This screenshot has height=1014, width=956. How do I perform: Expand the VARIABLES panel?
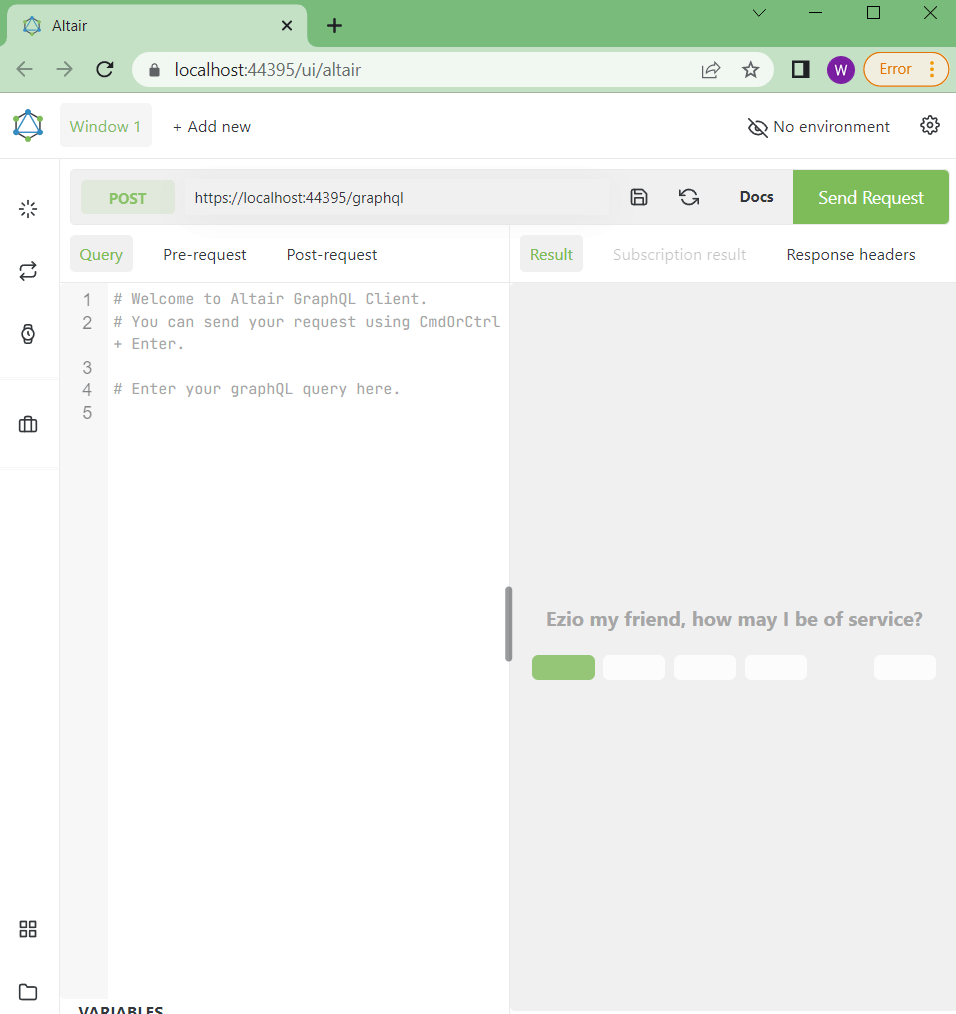[x=120, y=1008]
